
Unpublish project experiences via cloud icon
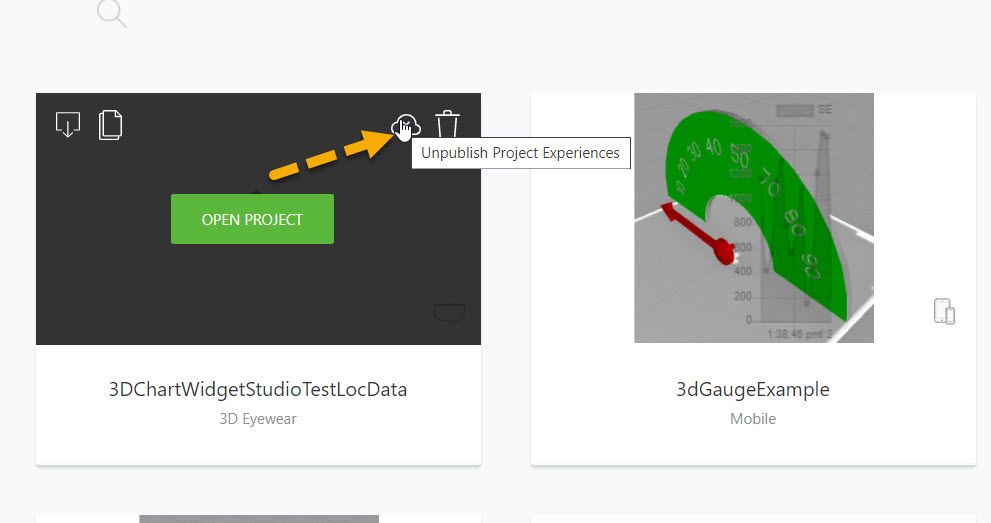[405, 126]
